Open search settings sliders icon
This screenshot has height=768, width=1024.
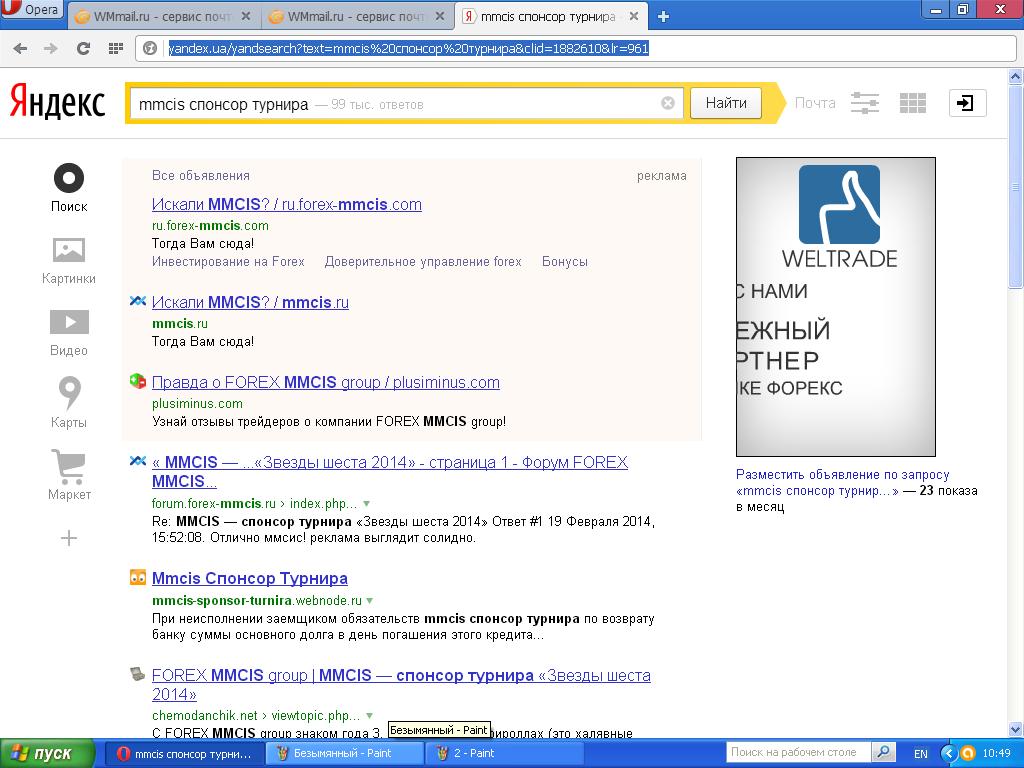pyautogui.click(x=865, y=103)
